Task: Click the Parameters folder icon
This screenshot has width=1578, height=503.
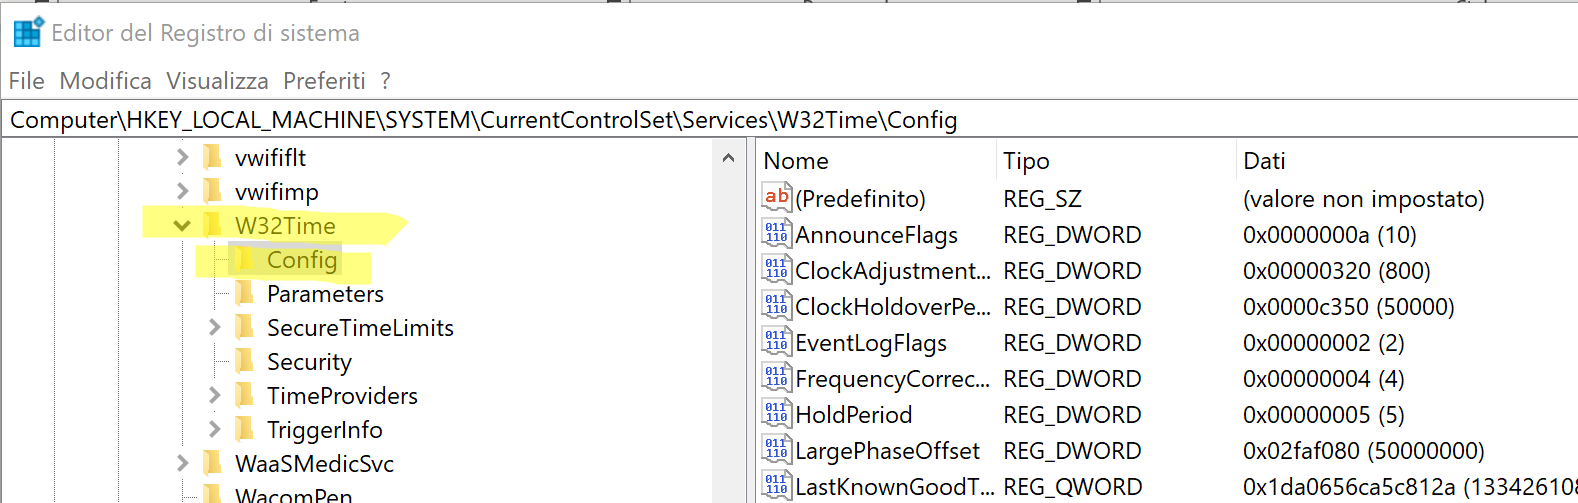Action: (x=244, y=294)
